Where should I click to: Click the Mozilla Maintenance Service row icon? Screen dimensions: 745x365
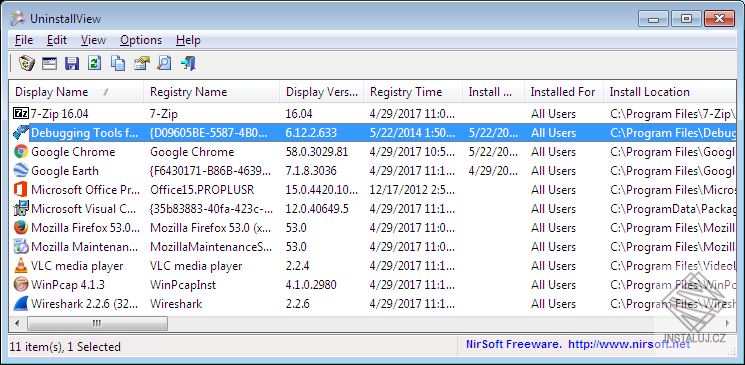tap(21, 247)
